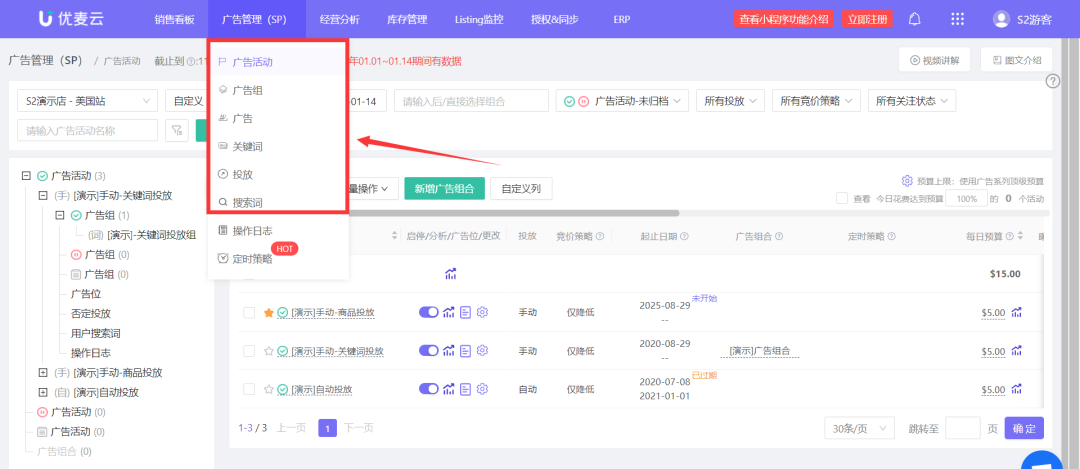Open the apps grid icon in header
The width and height of the screenshot is (1080, 469).
point(957,19)
